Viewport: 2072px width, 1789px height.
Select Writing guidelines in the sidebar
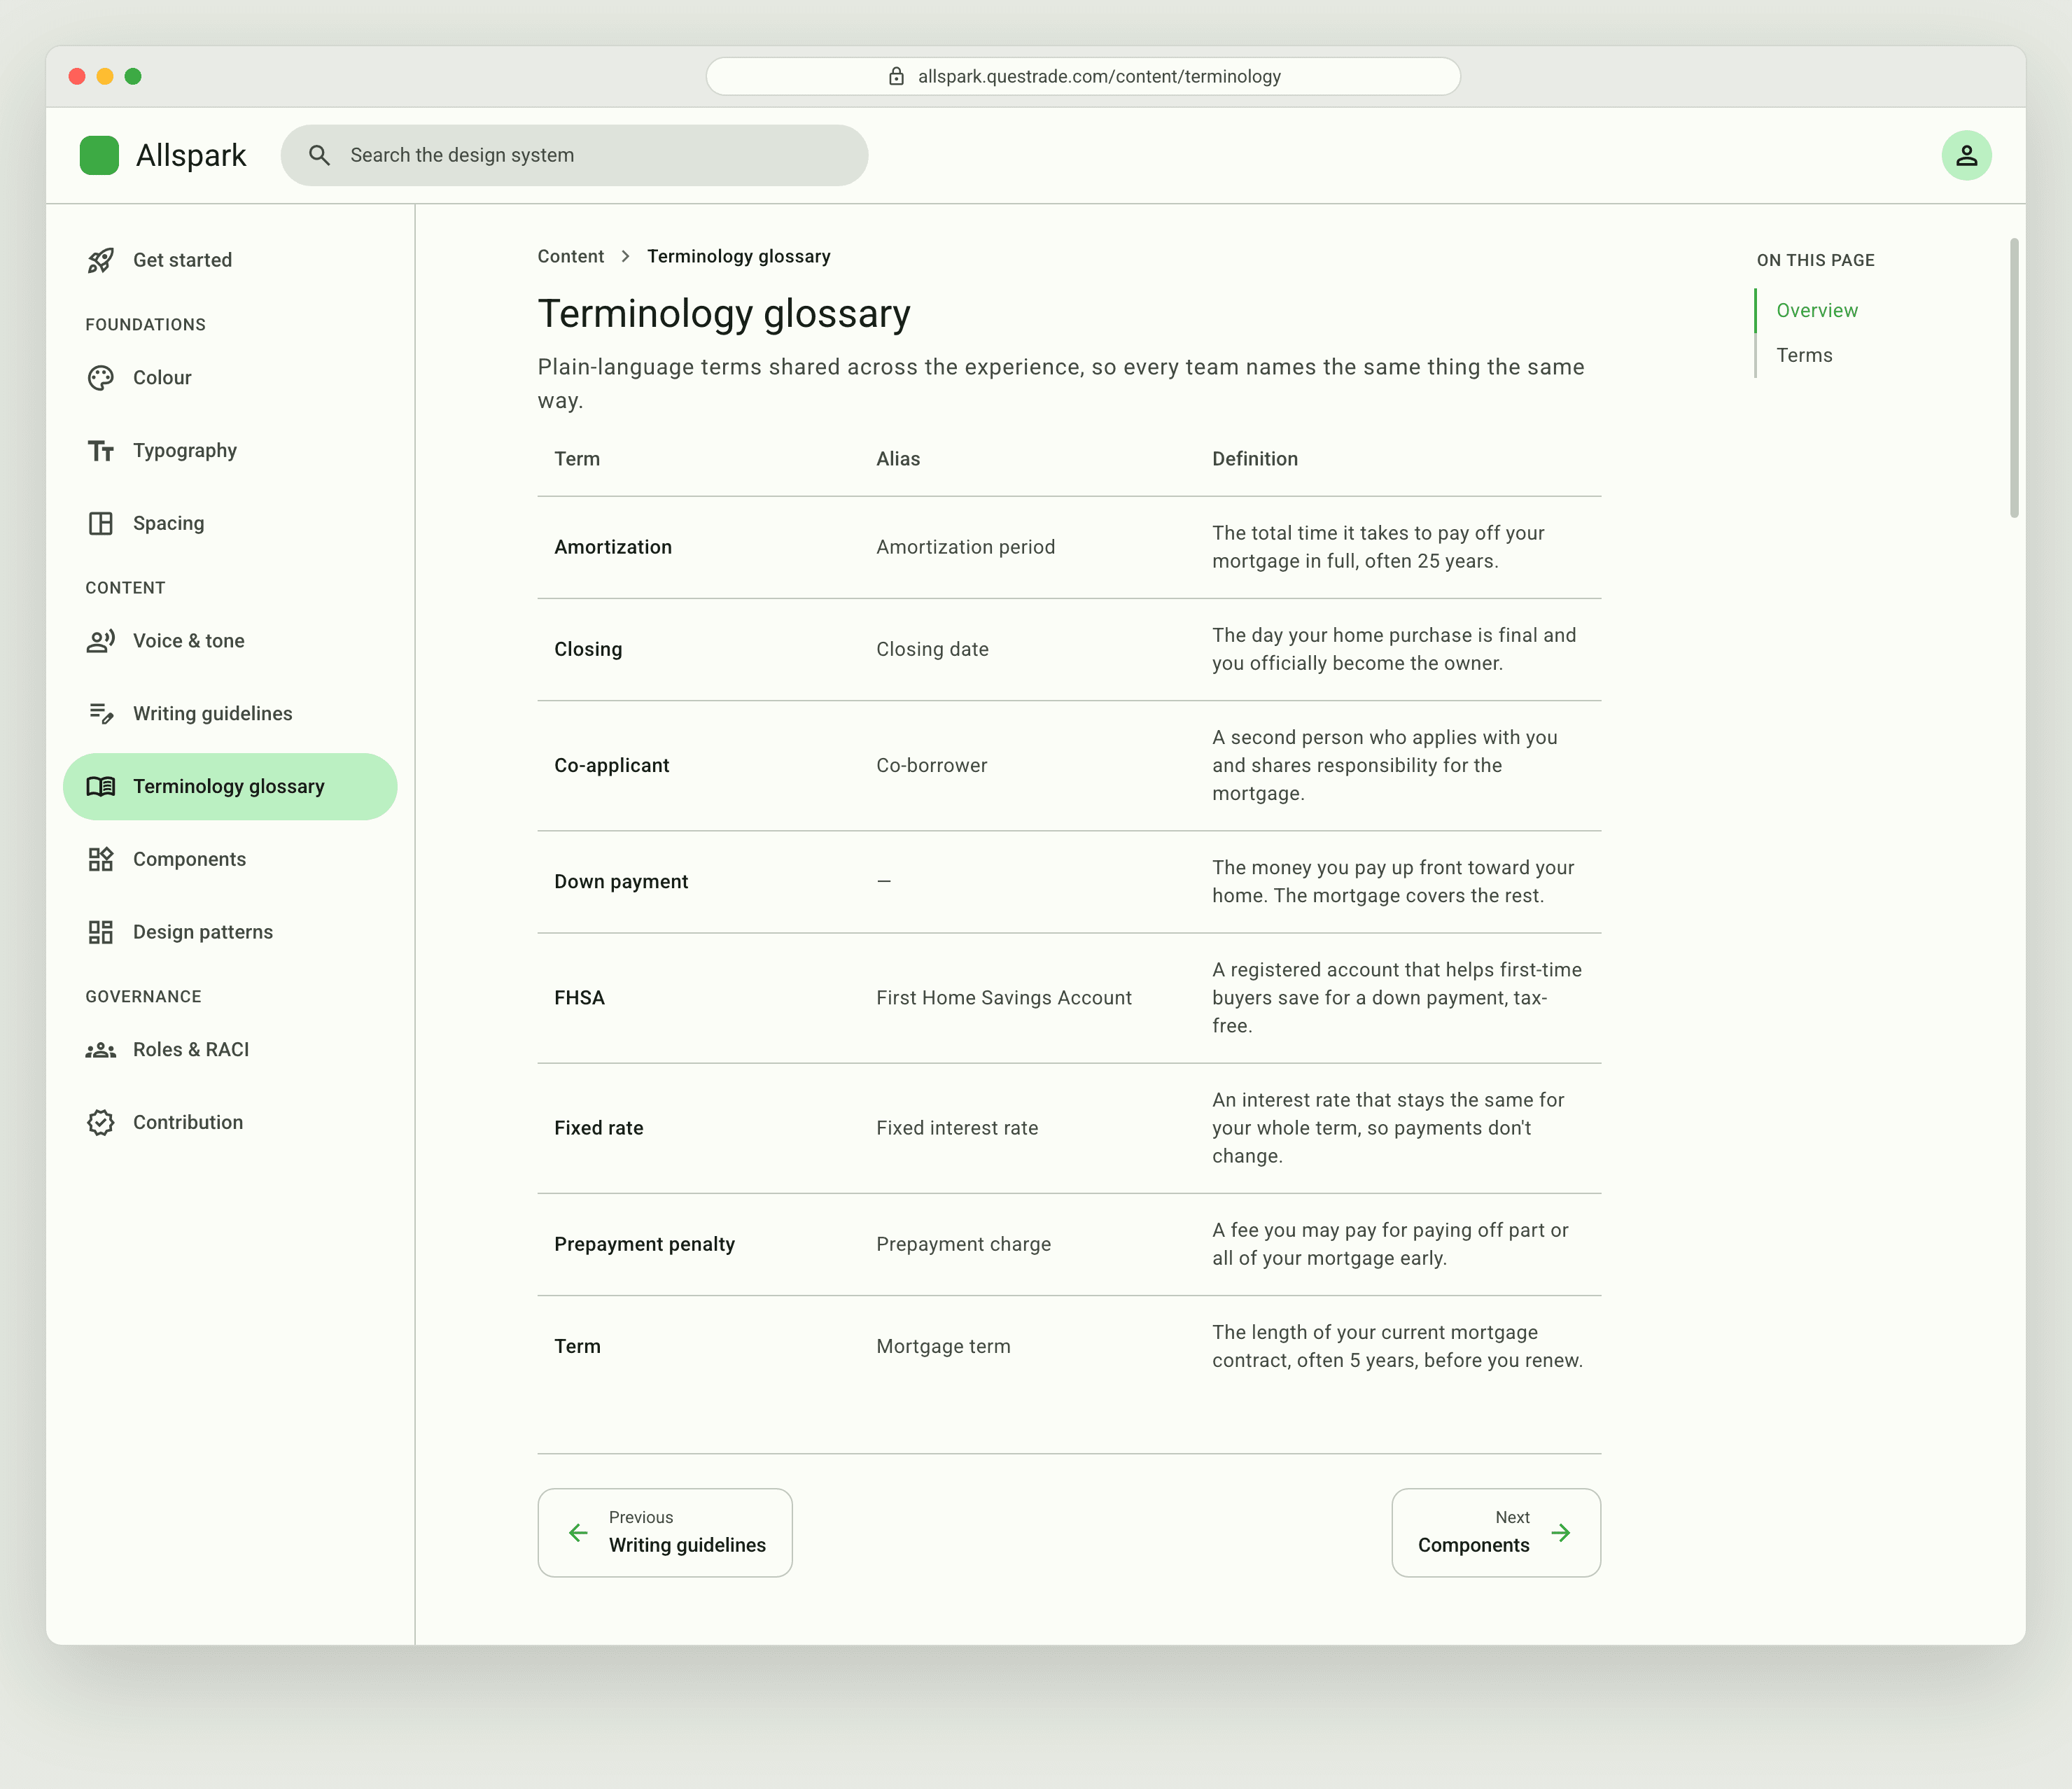point(230,714)
